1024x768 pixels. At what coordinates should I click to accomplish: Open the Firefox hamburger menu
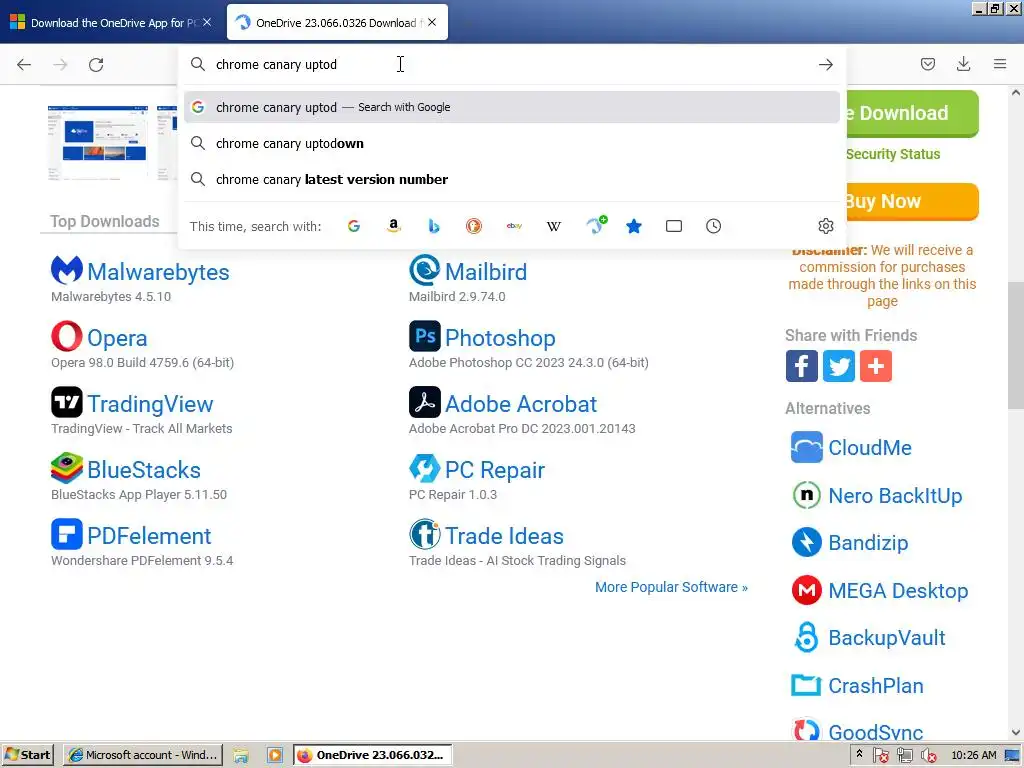tap(1000, 64)
